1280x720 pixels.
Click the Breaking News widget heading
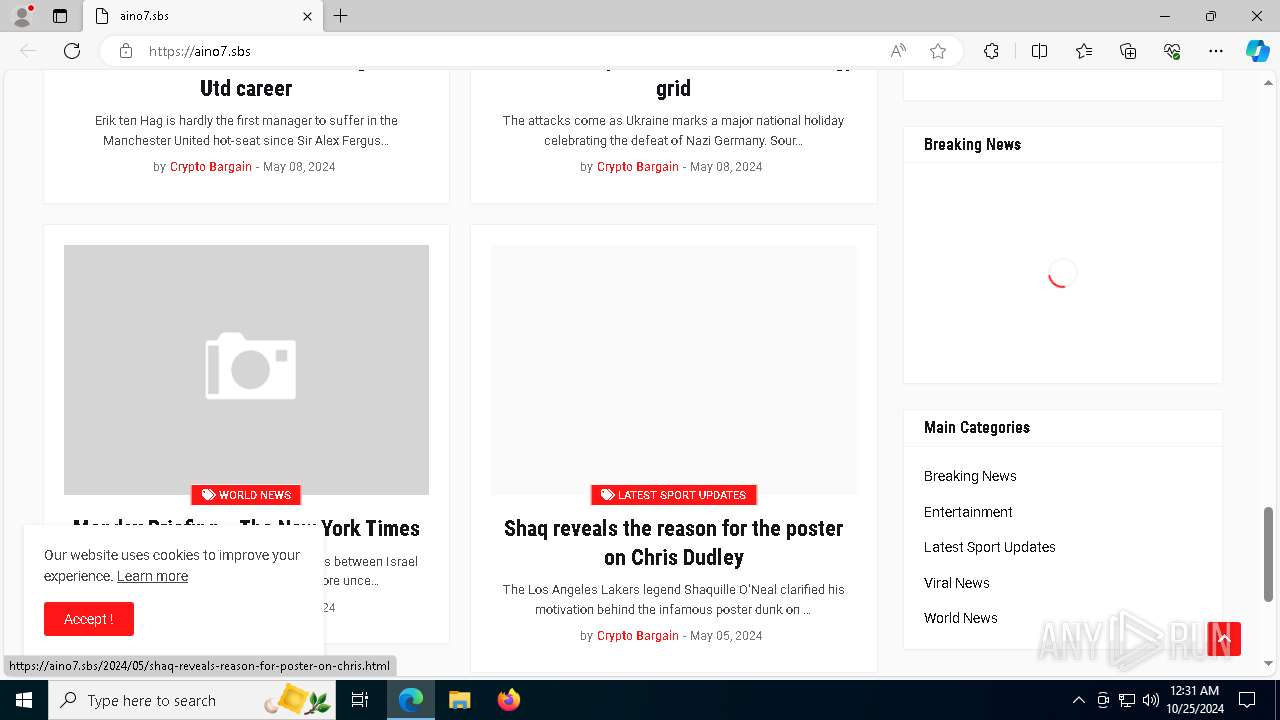(x=972, y=144)
